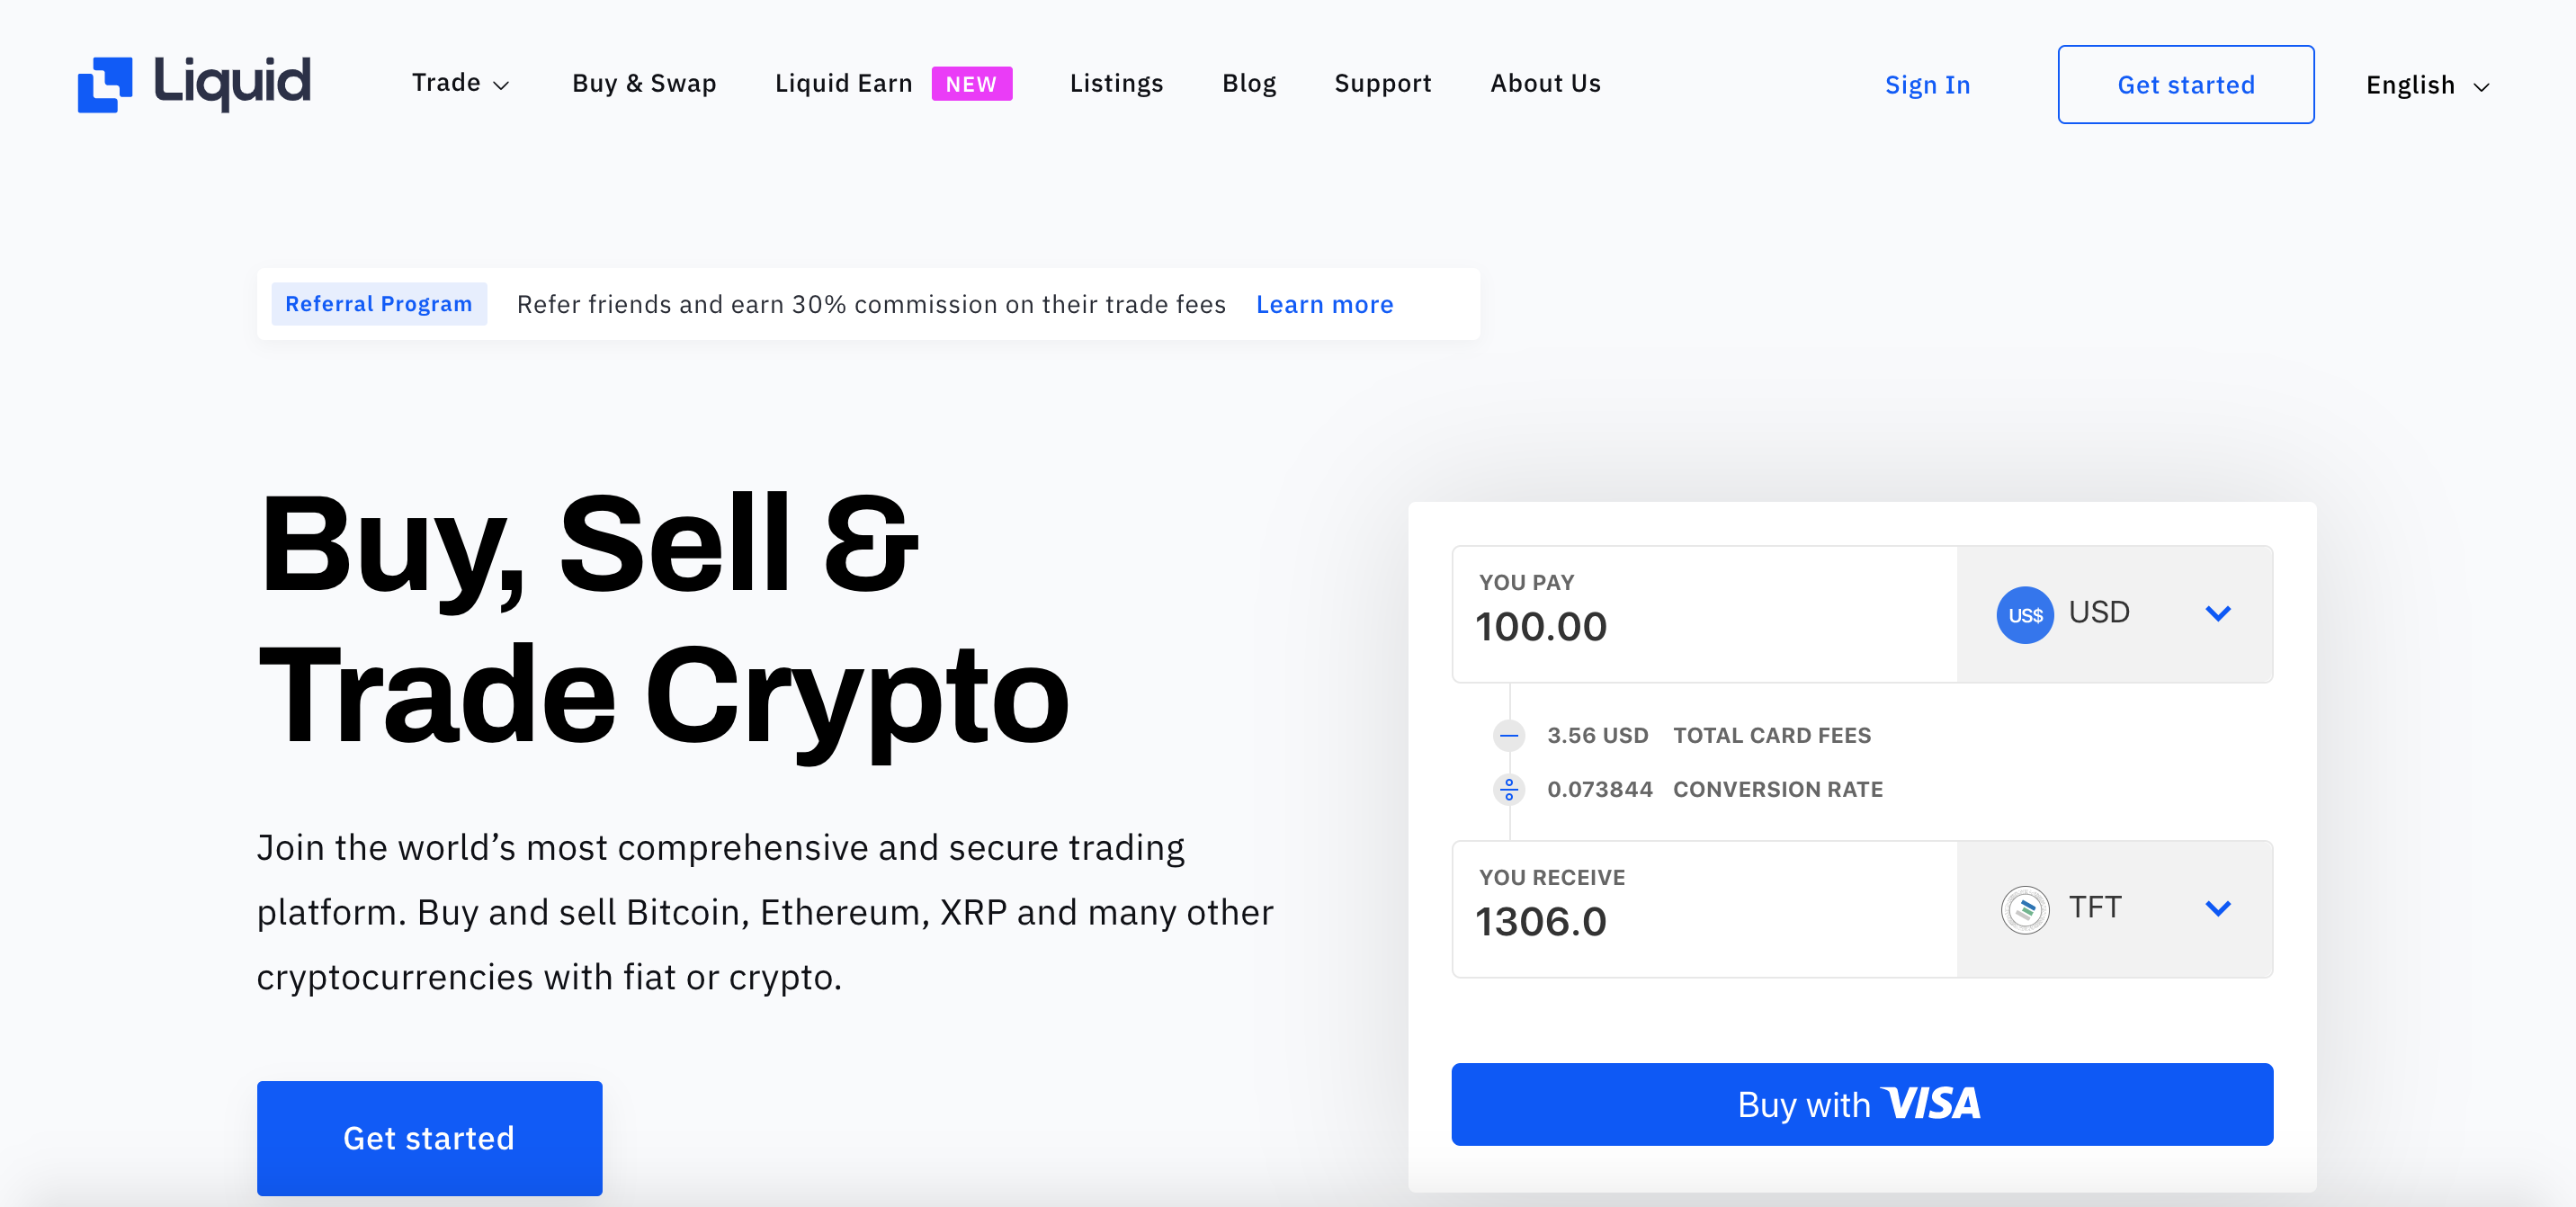The width and height of the screenshot is (2576, 1207).
Task: Open the TFT receive currency dropdown
Action: [x=2218, y=909]
